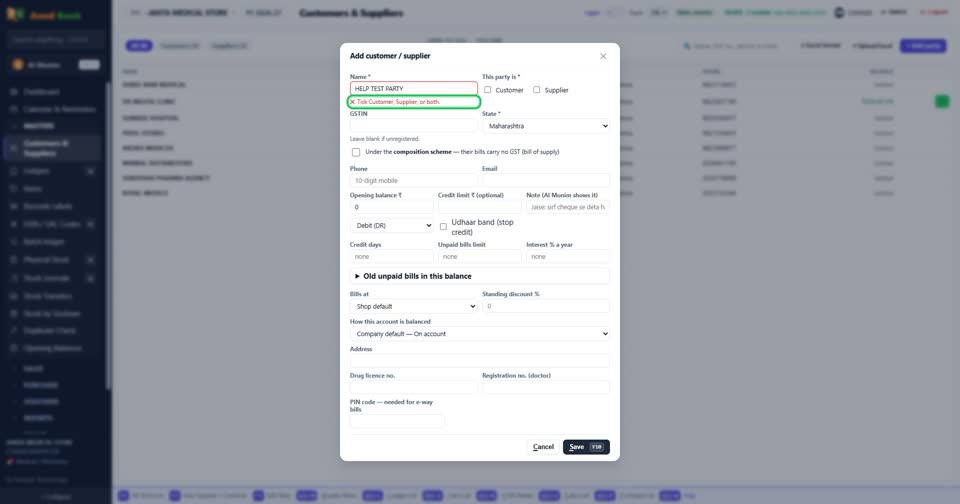Tick the Supplier checkbox
The height and width of the screenshot is (504, 960).
coord(536,90)
